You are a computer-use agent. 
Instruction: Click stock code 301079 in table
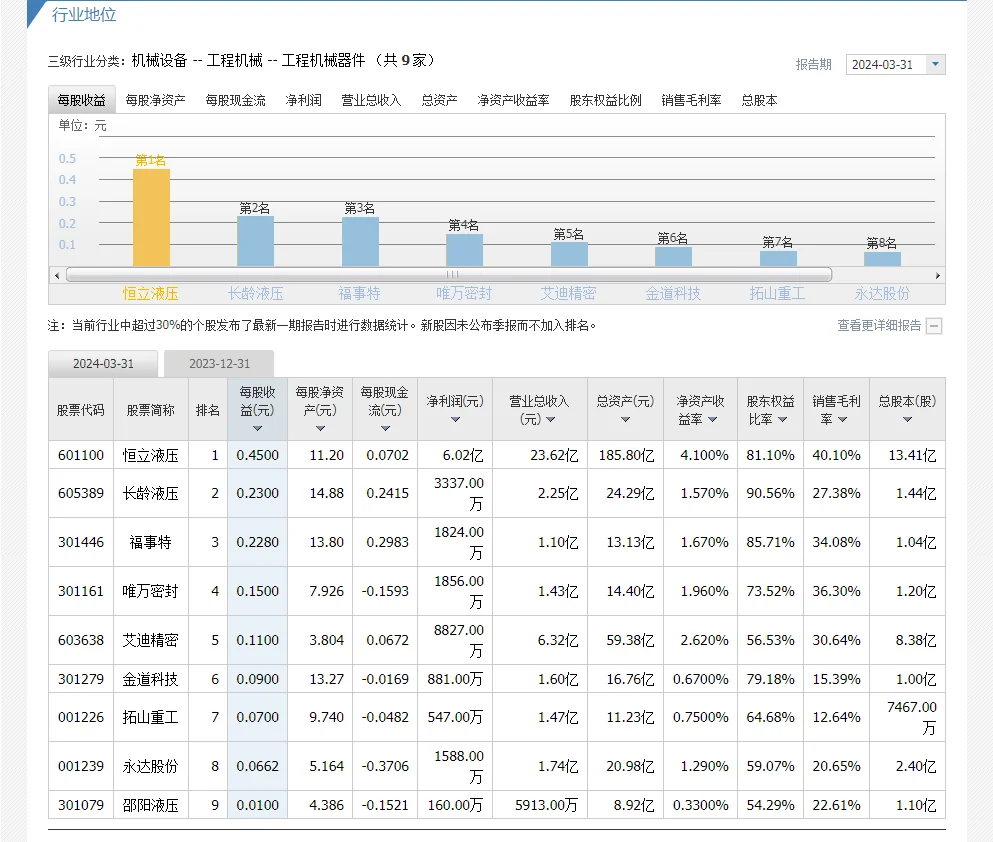81,805
